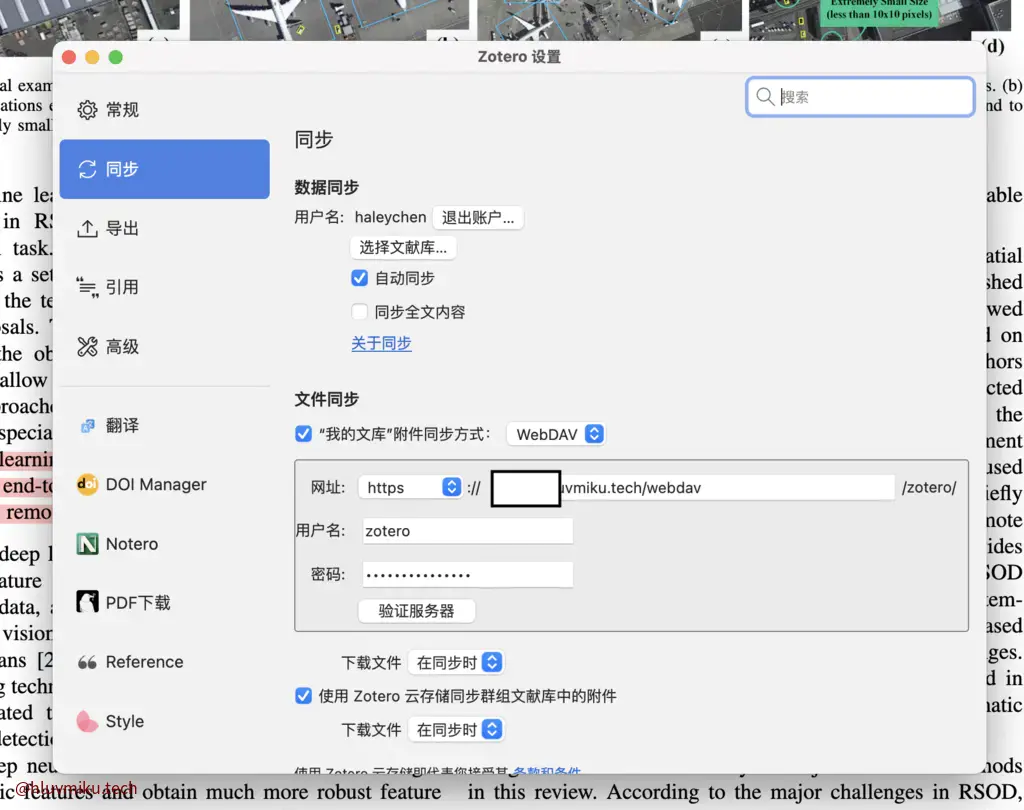Open the https protocol dropdown
This screenshot has height=810, width=1024.
click(411, 487)
